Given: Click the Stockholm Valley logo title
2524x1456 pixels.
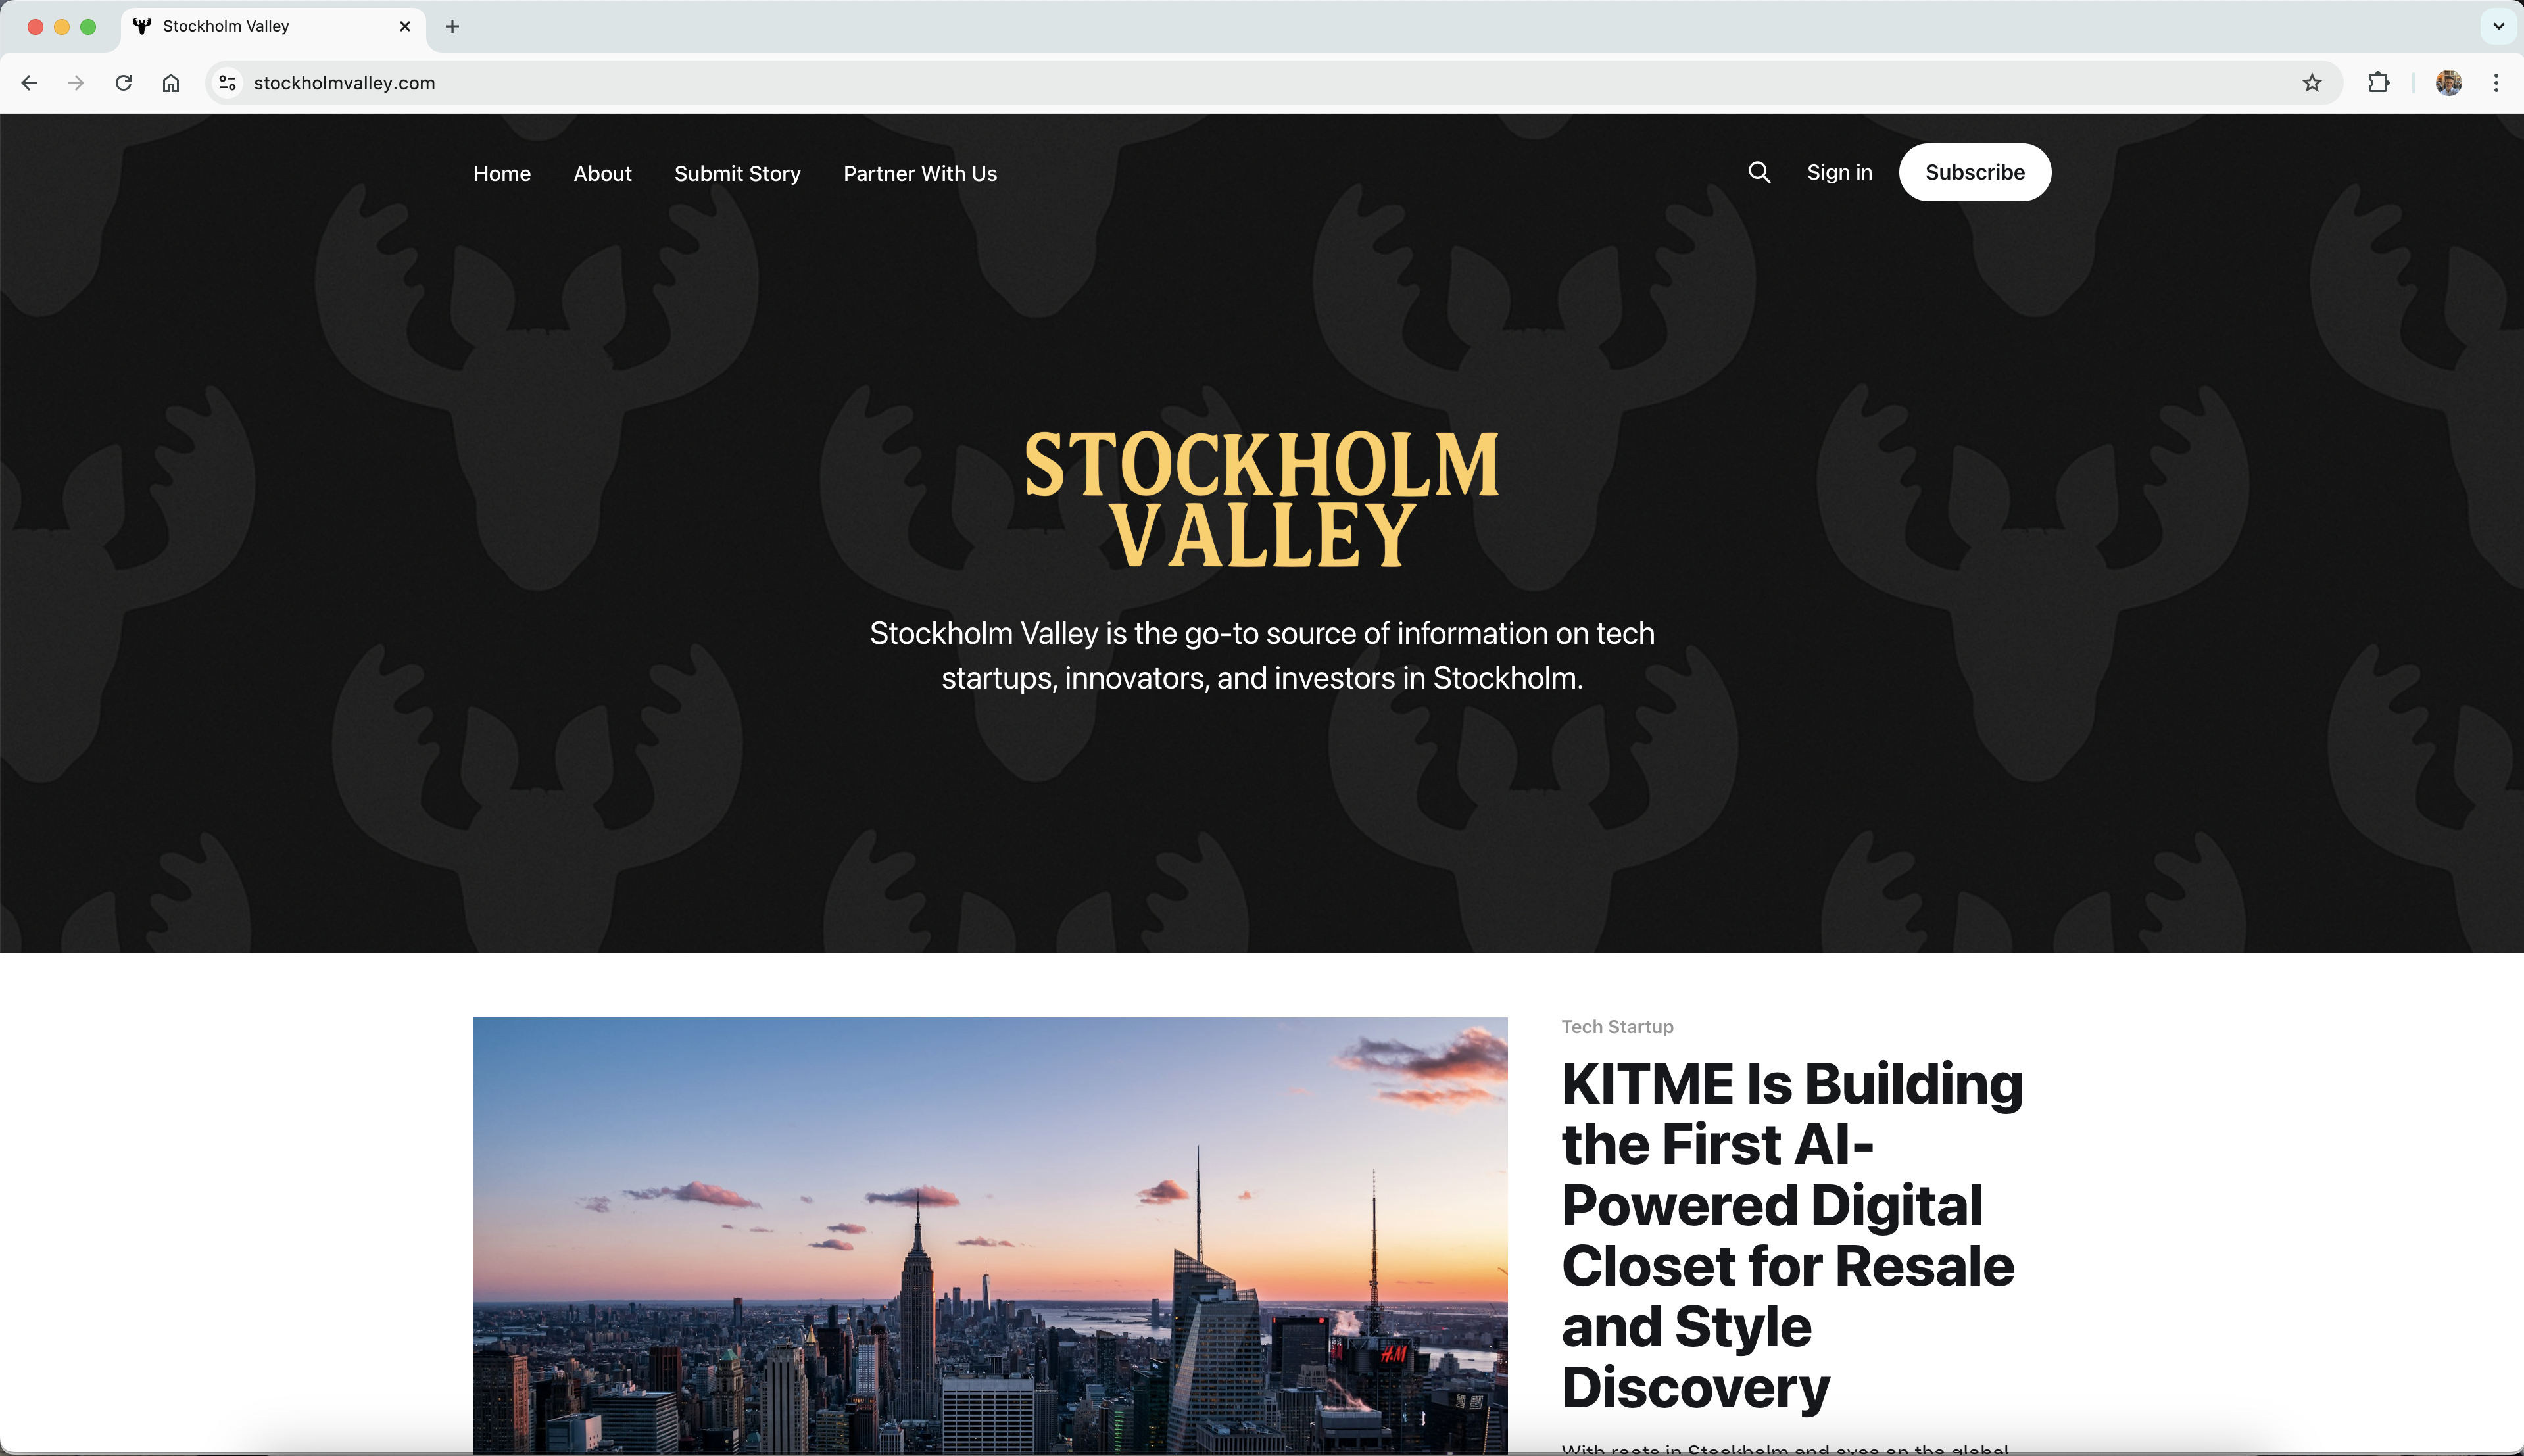Looking at the screenshot, I should (1262, 498).
